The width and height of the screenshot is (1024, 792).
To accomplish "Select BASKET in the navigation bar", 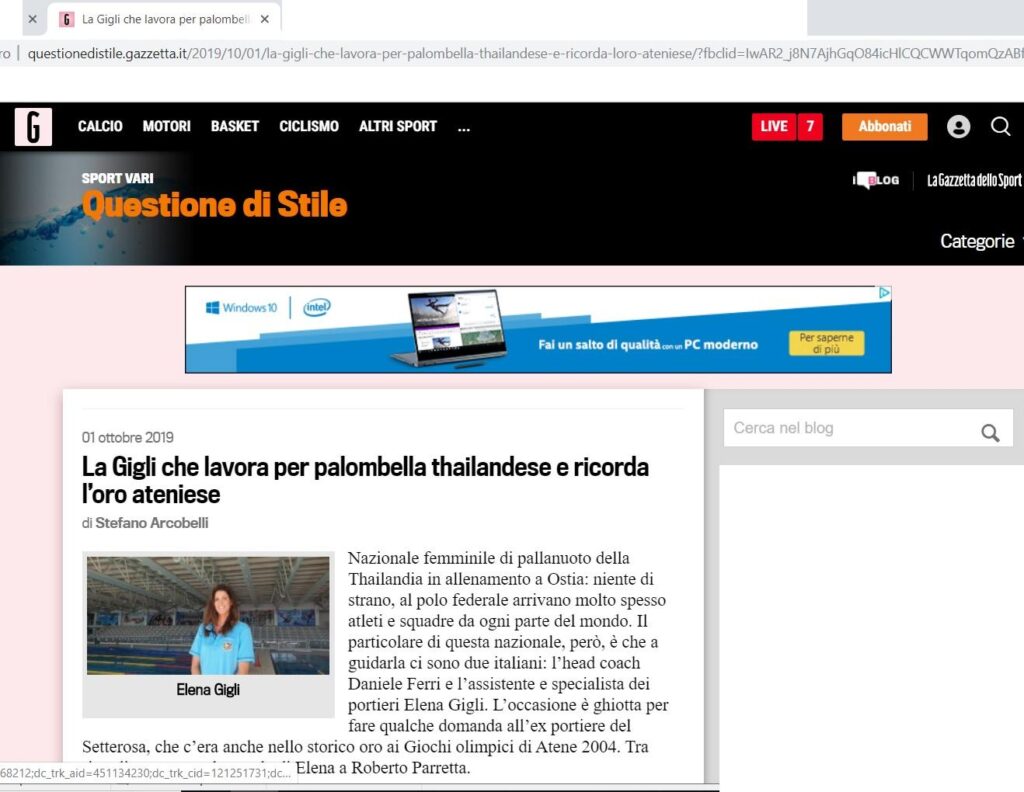I will [234, 127].
